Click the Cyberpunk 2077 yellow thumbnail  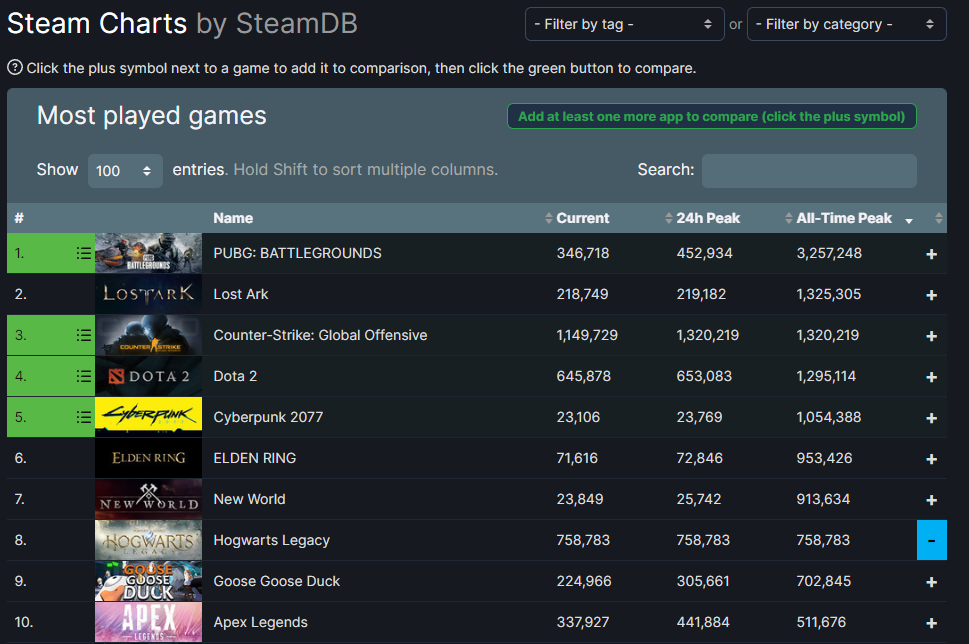[148, 417]
